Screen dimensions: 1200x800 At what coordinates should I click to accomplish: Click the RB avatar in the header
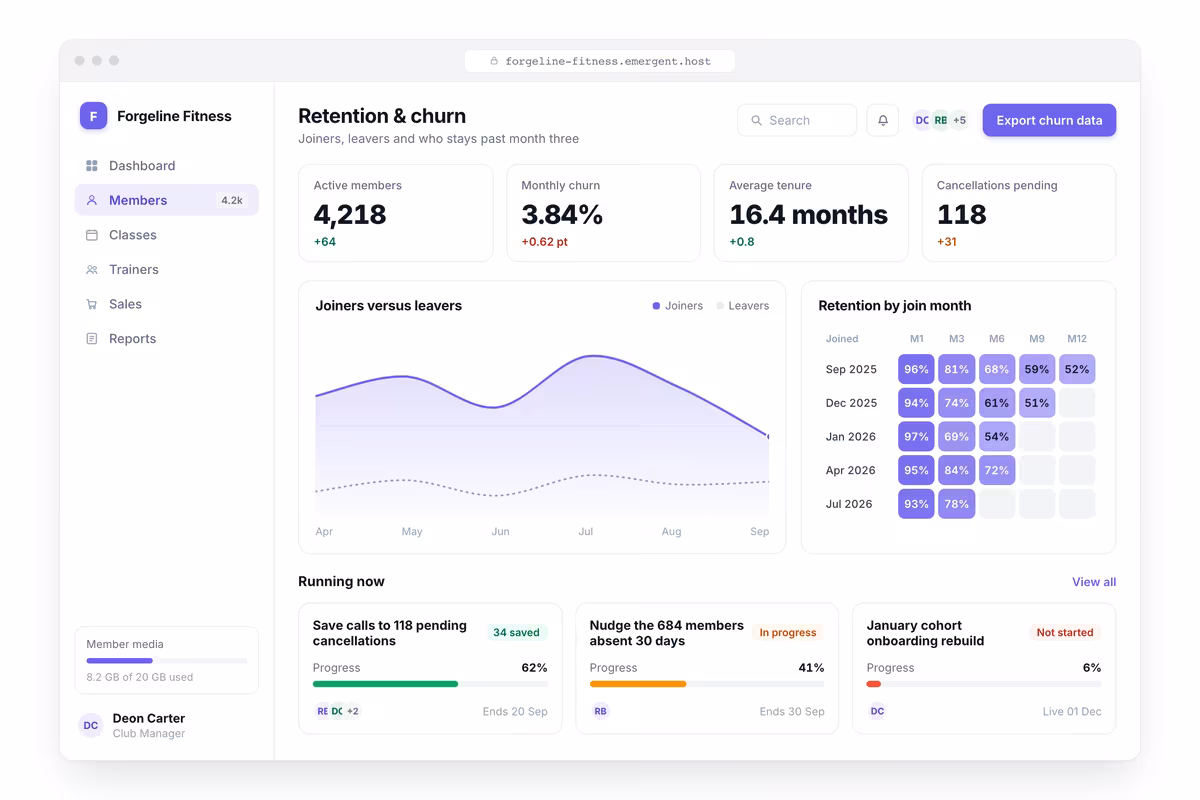coord(940,120)
